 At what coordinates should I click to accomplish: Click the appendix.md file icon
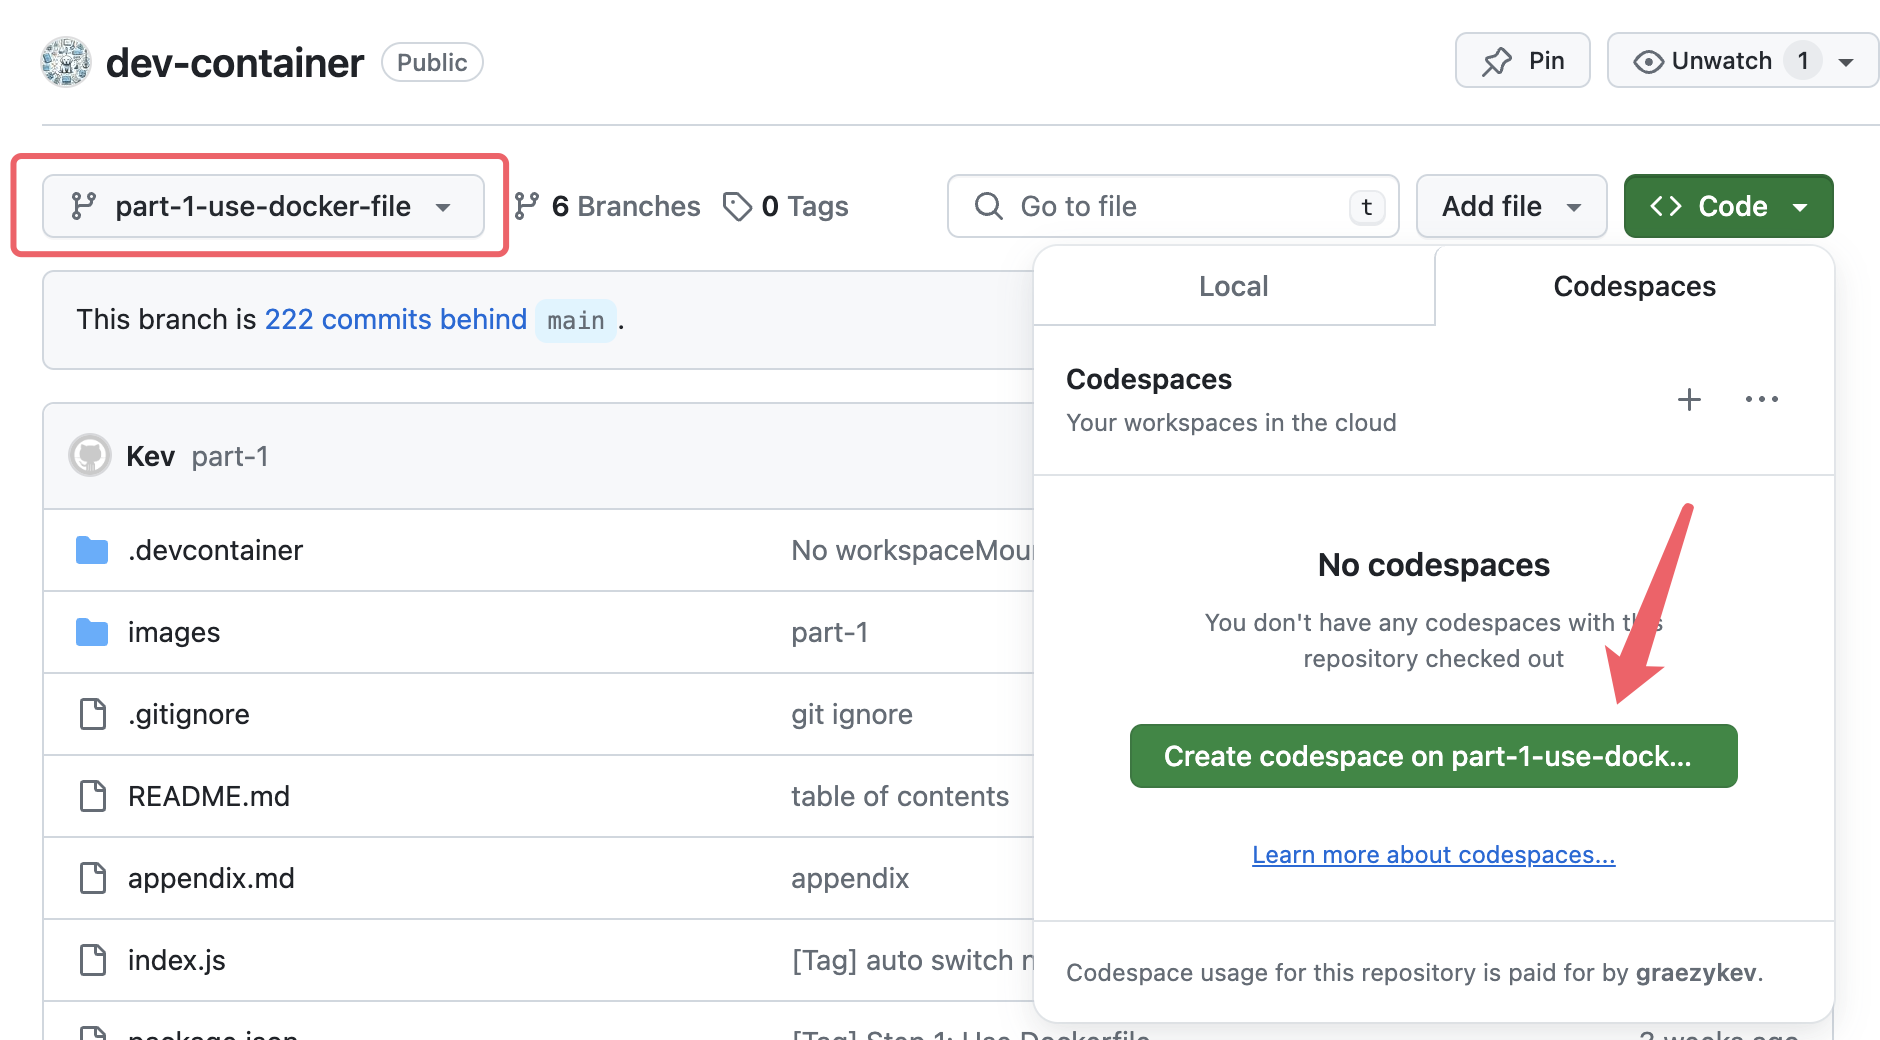tap(93, 878)
